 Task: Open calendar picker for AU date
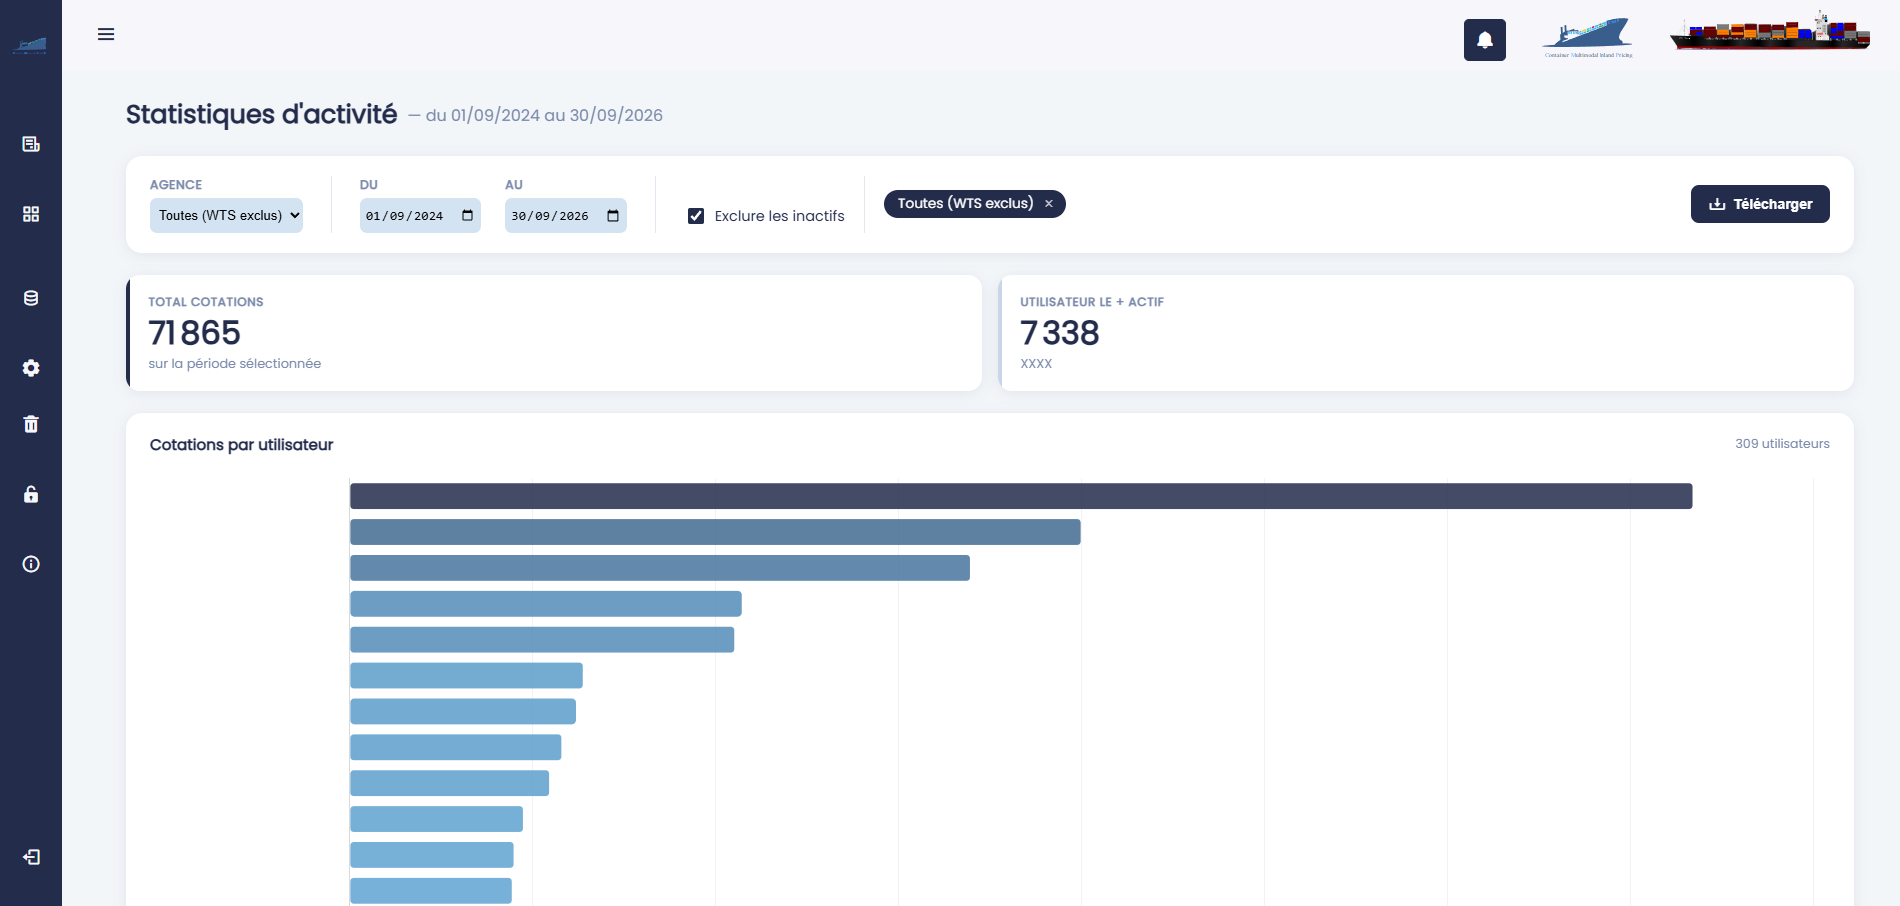[613, 215]
